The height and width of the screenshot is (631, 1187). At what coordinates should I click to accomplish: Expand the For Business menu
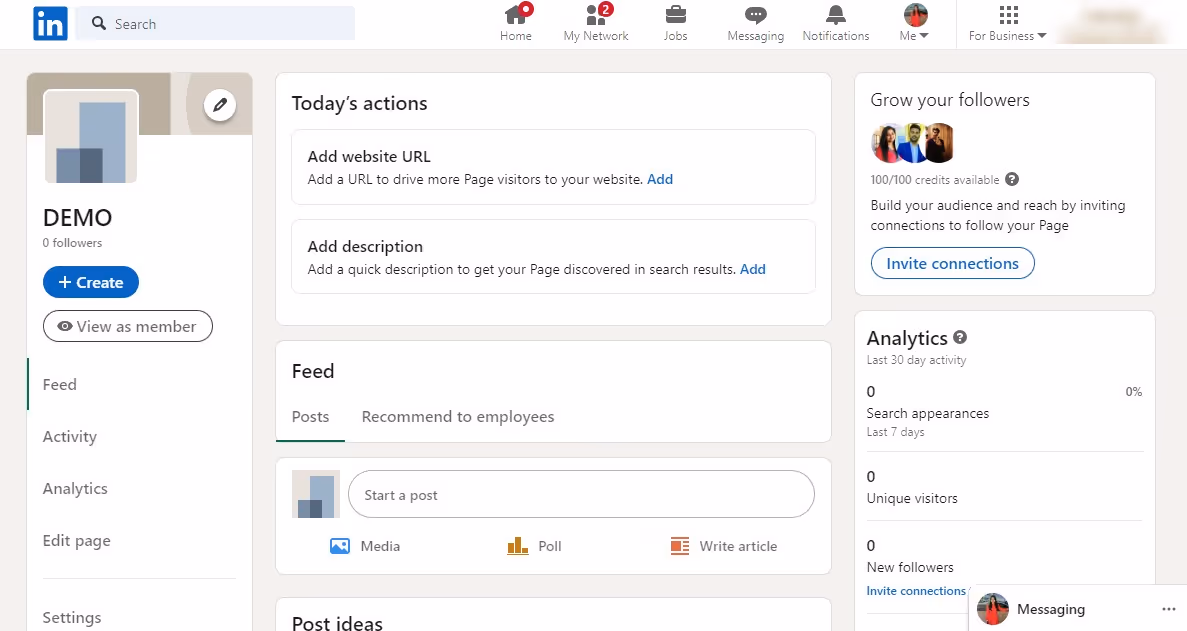pos(1007,22)
